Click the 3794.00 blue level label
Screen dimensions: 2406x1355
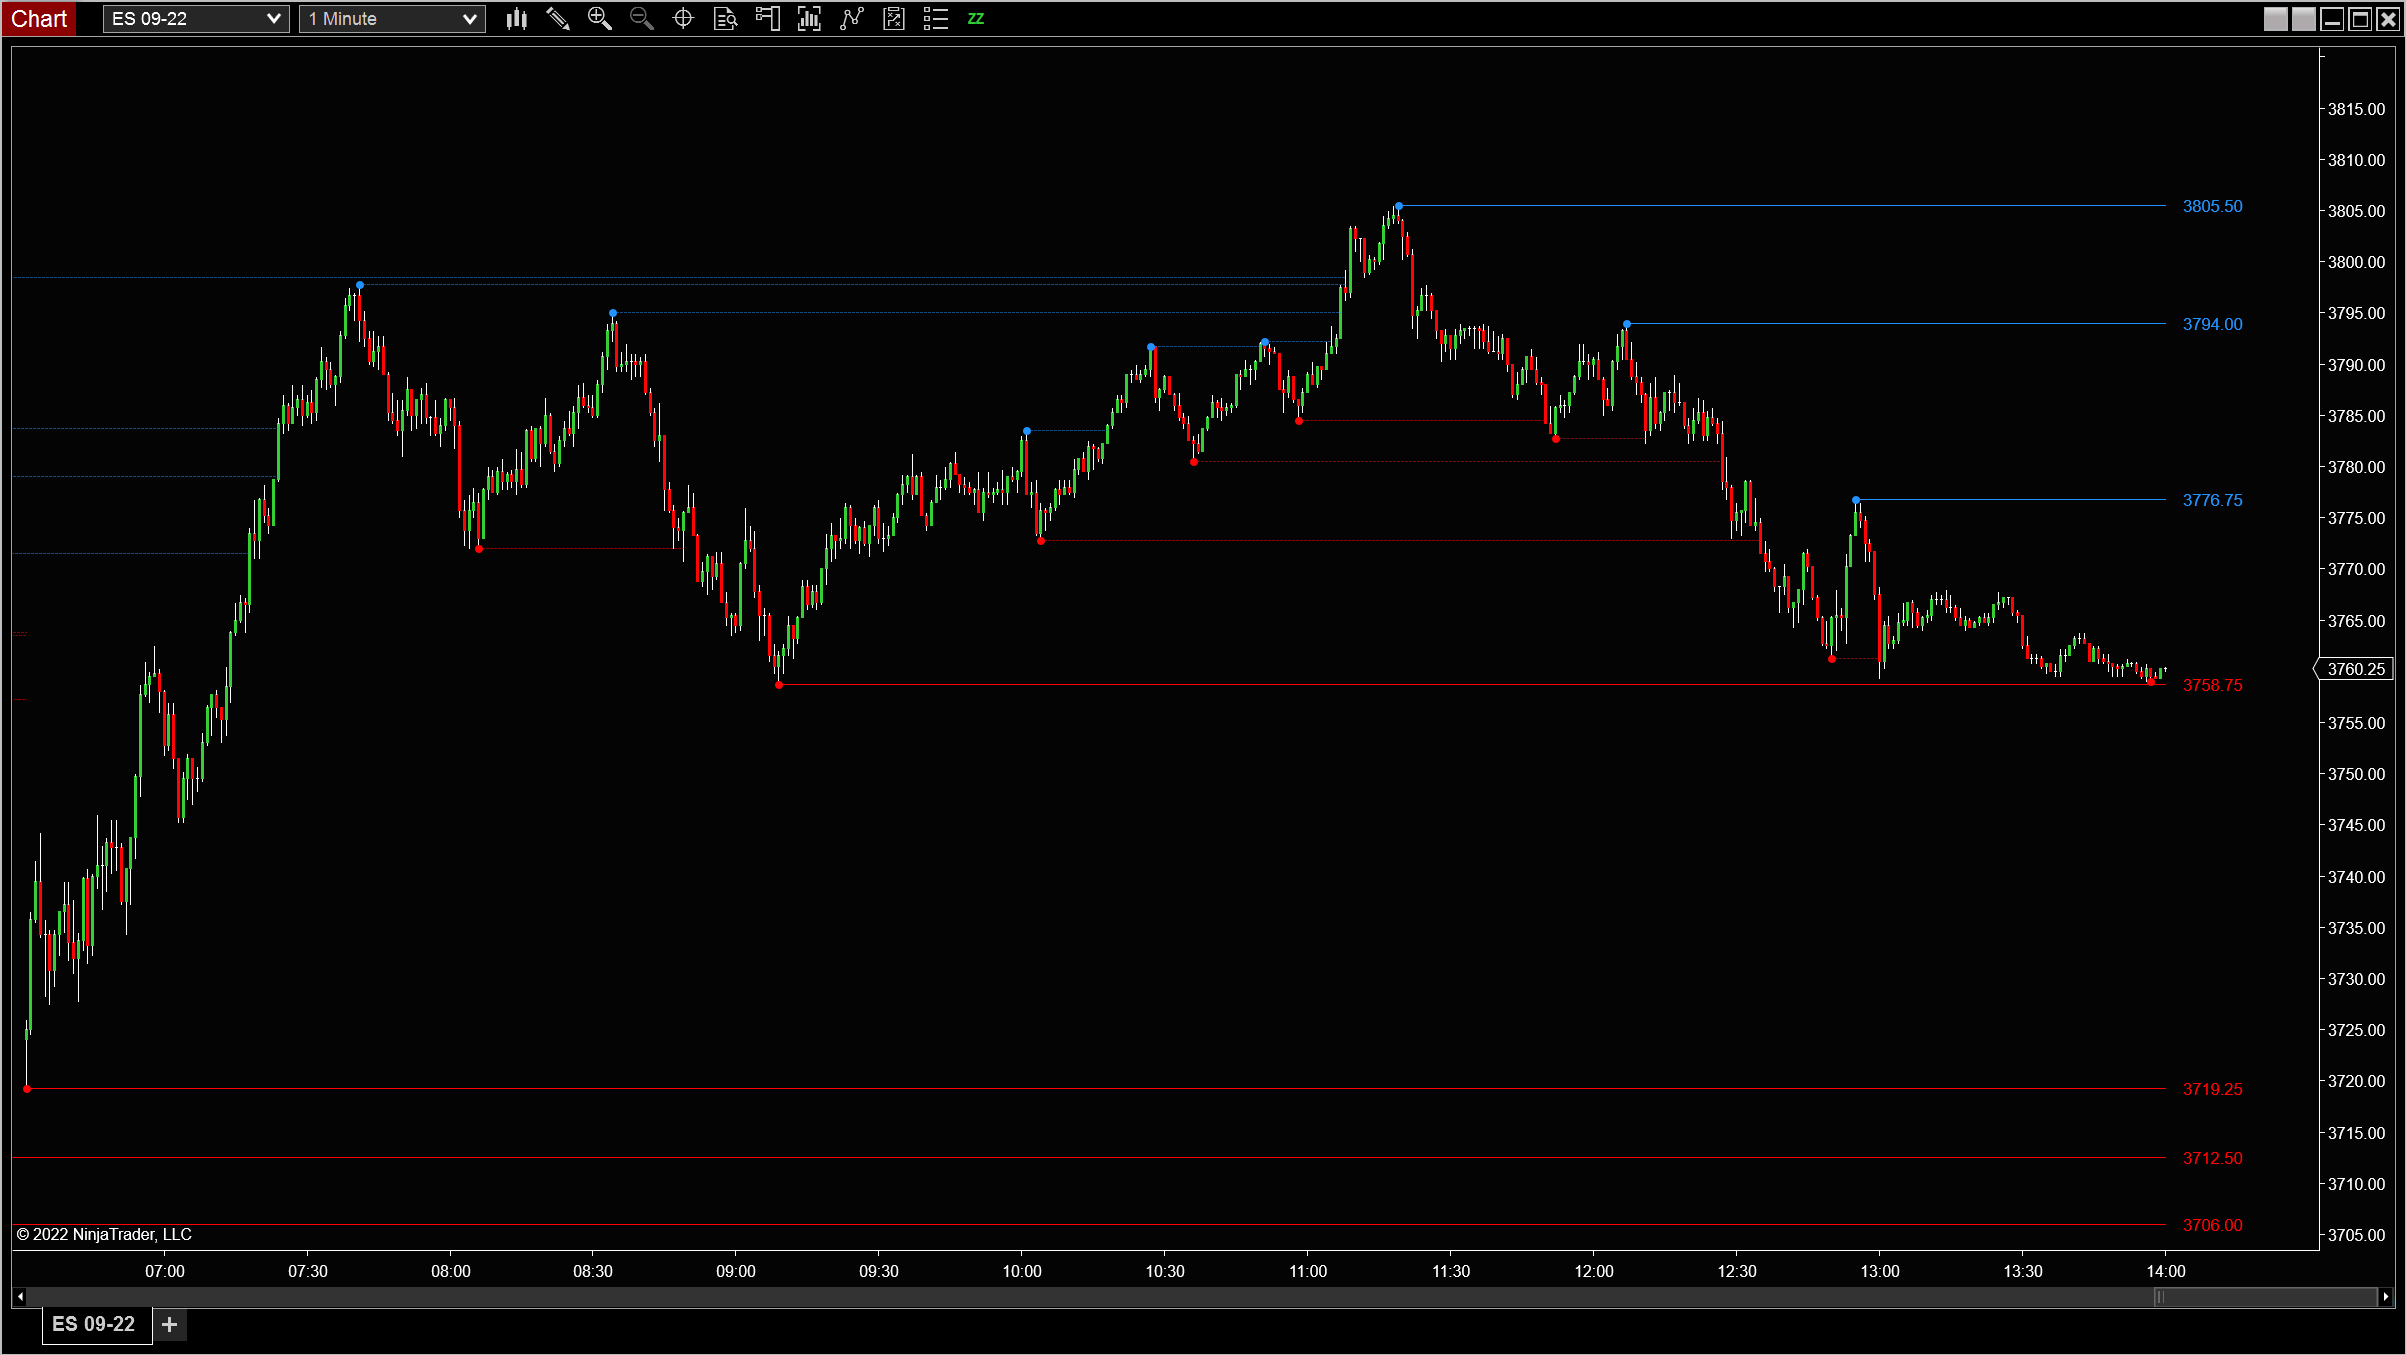pyautogui.click(x=2212, y=324)
